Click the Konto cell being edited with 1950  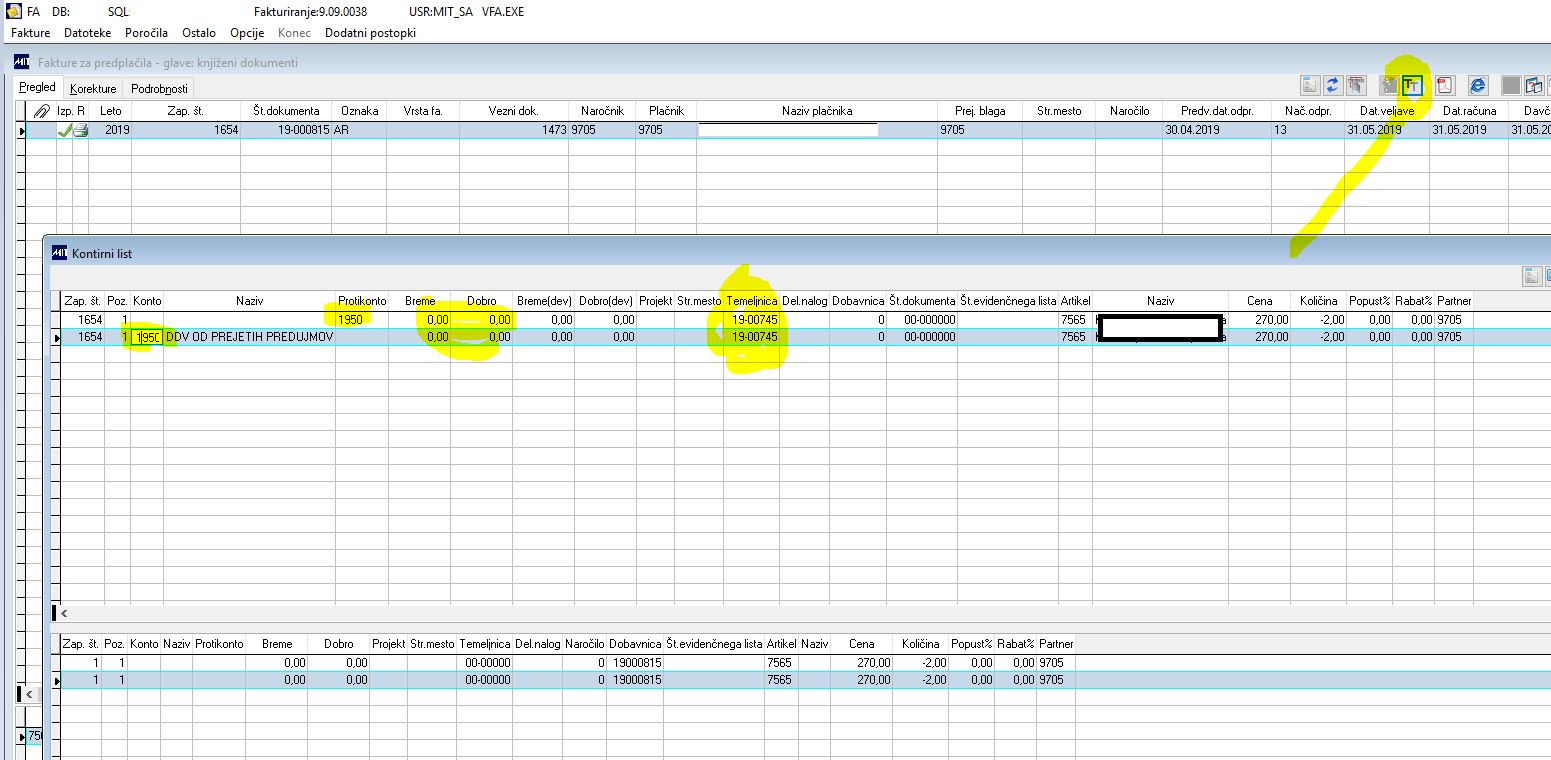point(148,337)
